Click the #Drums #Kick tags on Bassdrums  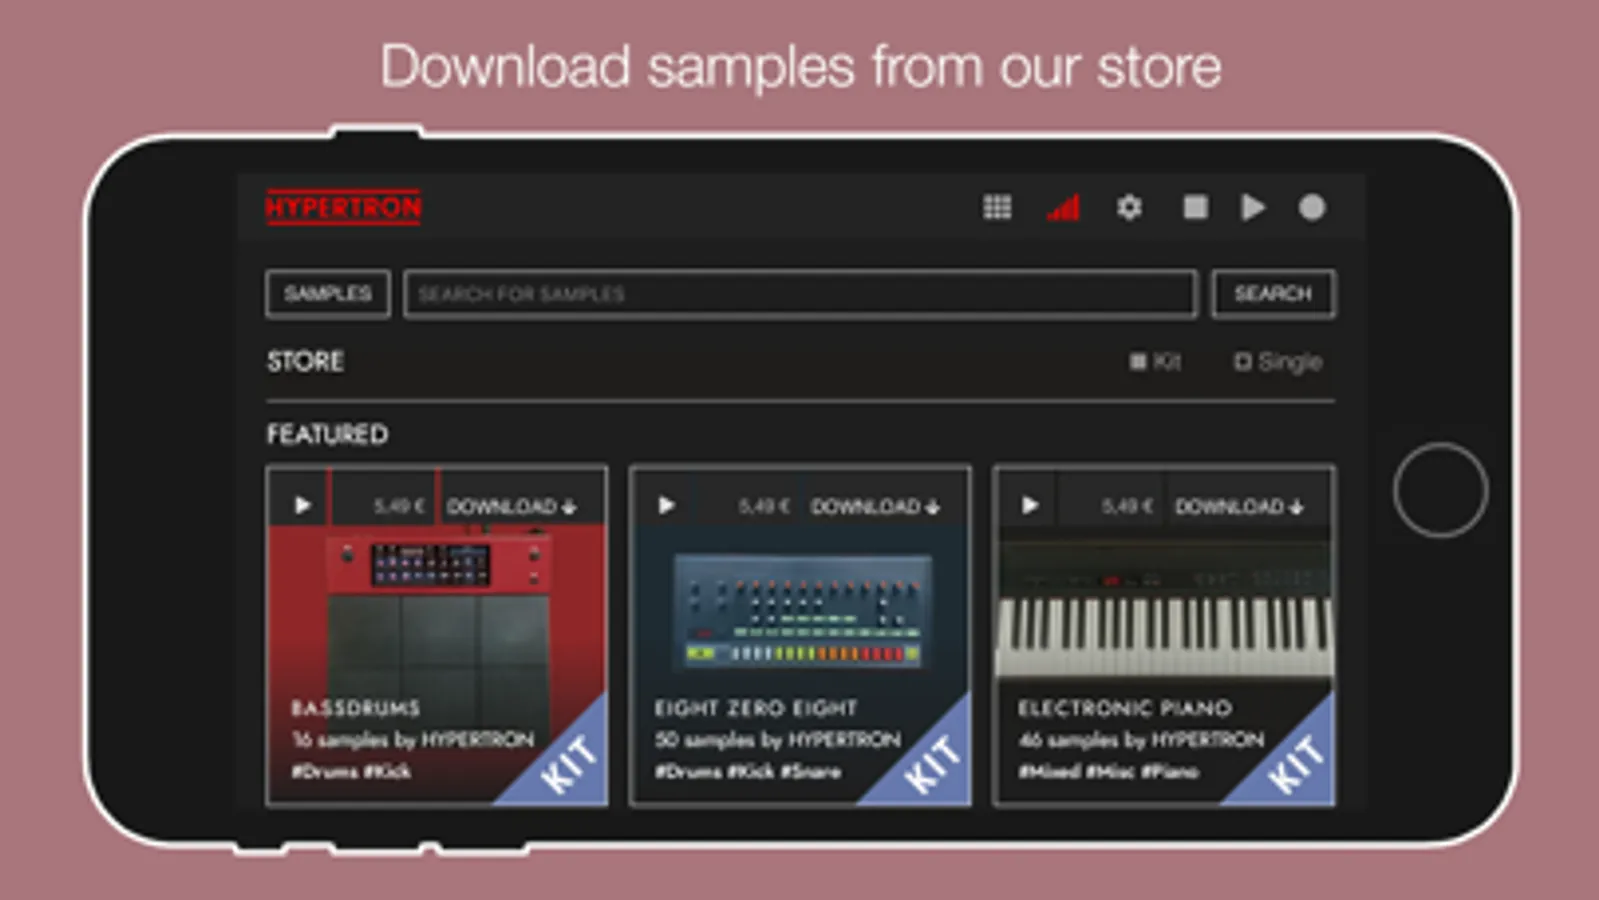[x=351, y=771]
